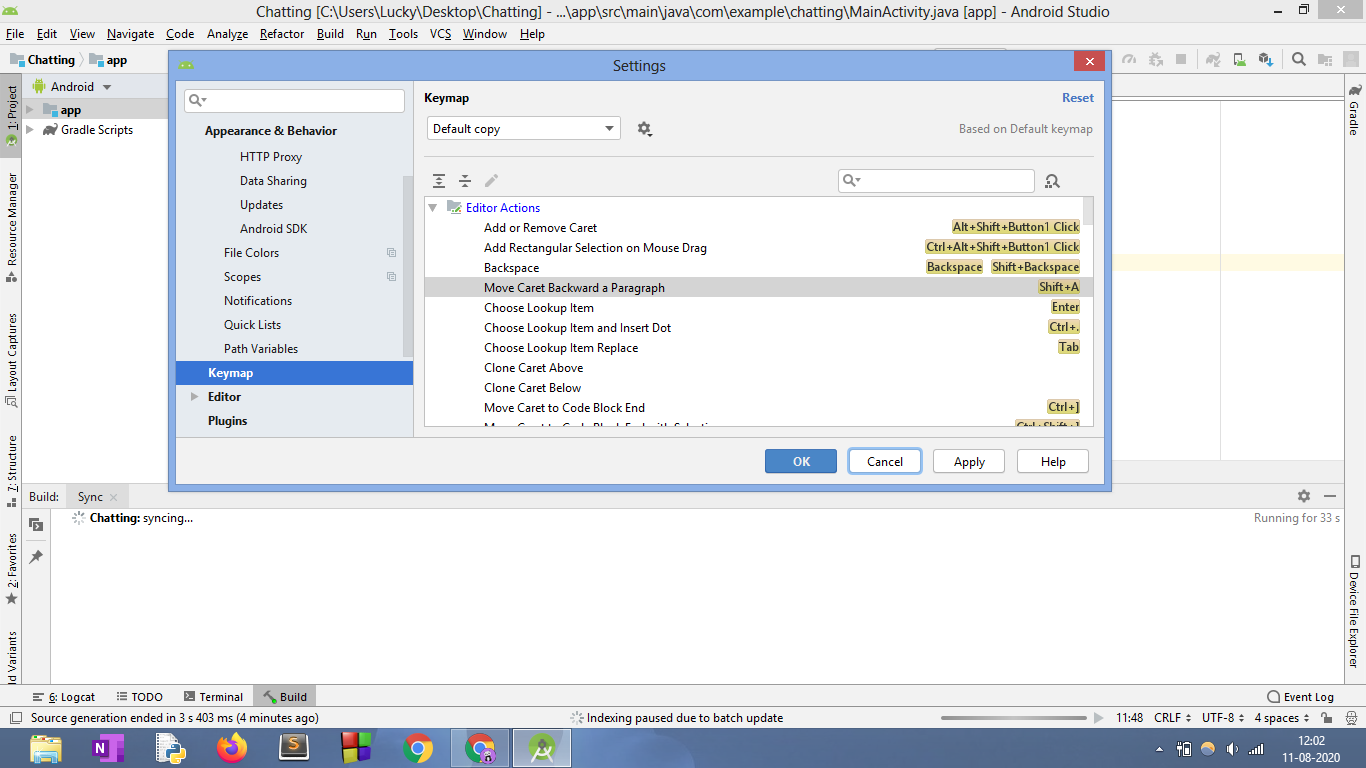Open the 4 spaces indent selector
1366x768 pixels.
click(x=1283, y=718)
